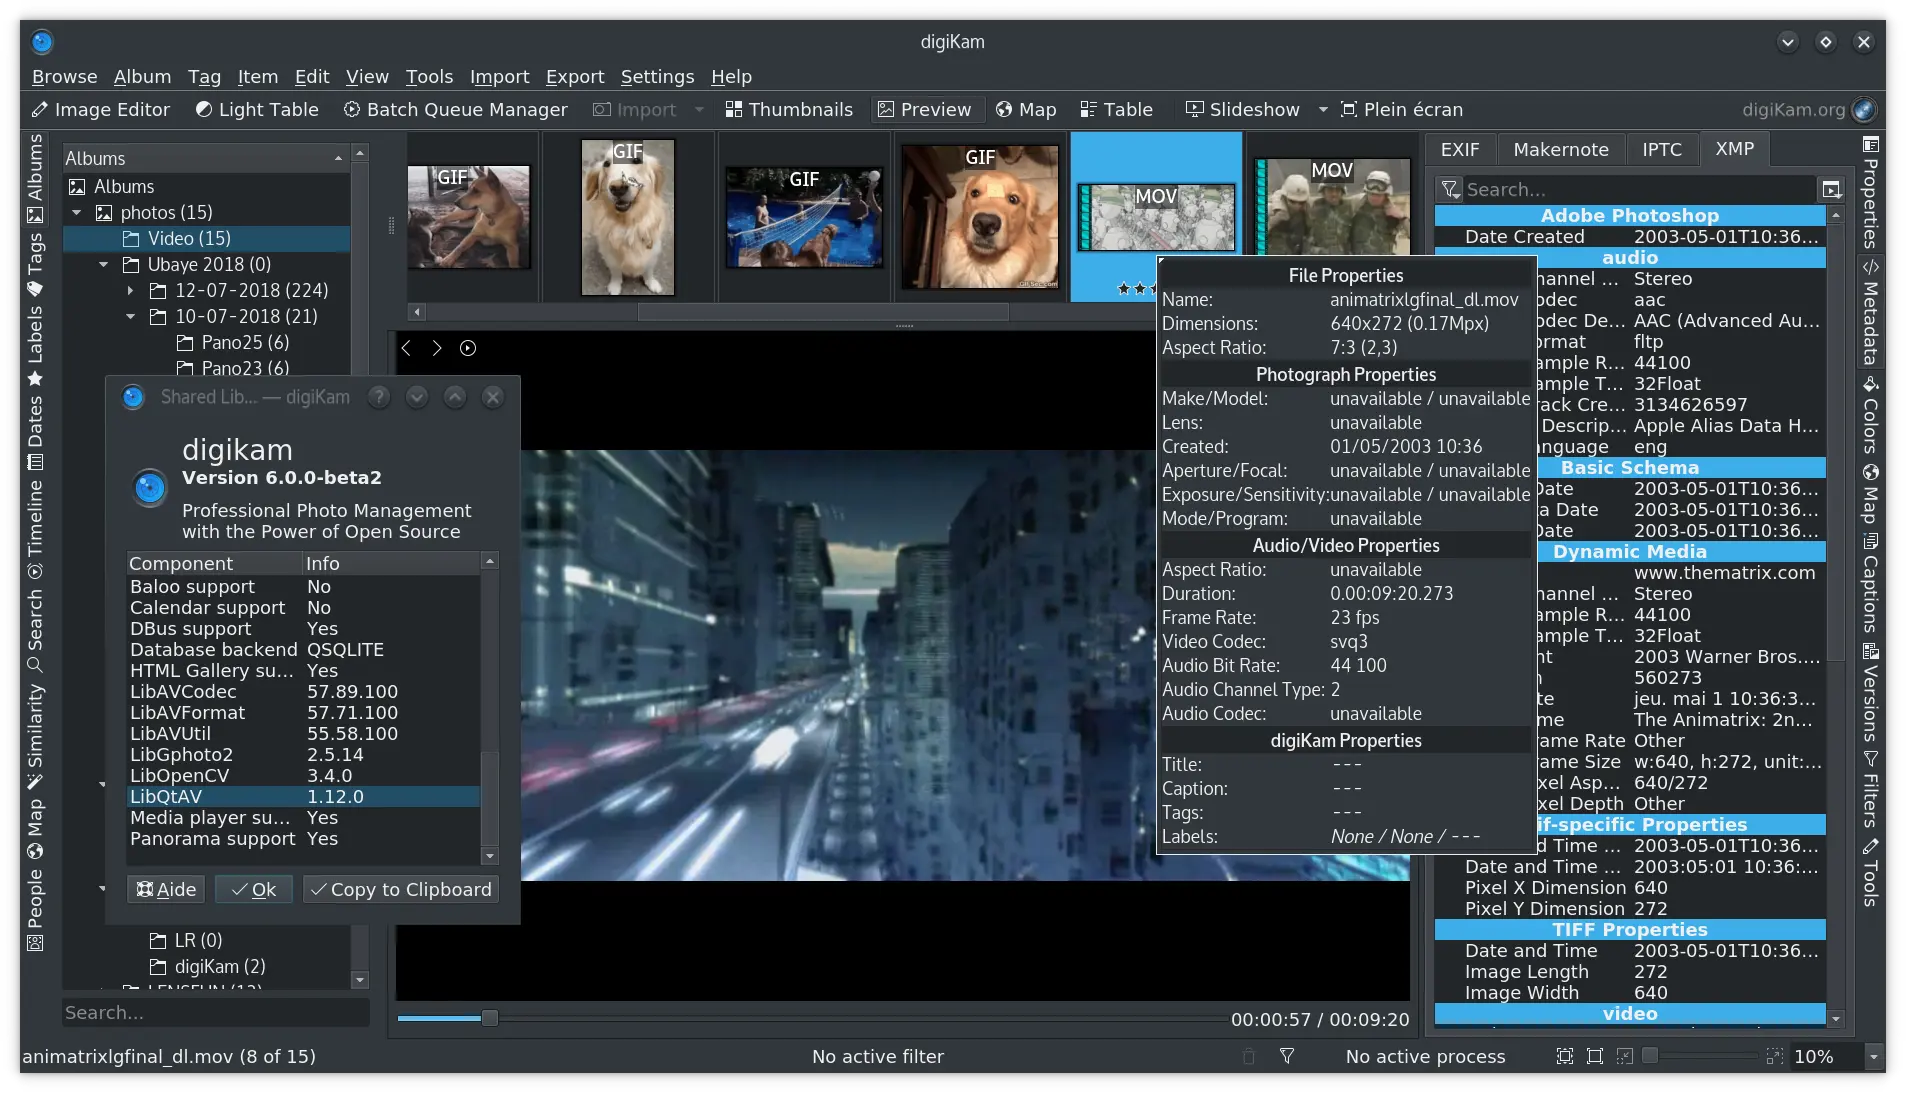Expand the Ubaye 2018 album
Viewport: 1906px width, 1093px height.
104,264
